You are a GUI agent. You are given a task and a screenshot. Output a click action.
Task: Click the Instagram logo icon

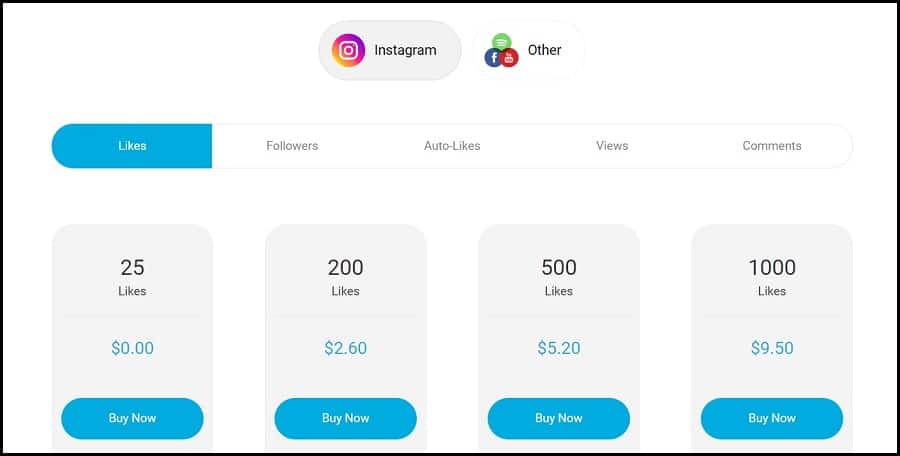click(x=348, y=51)
